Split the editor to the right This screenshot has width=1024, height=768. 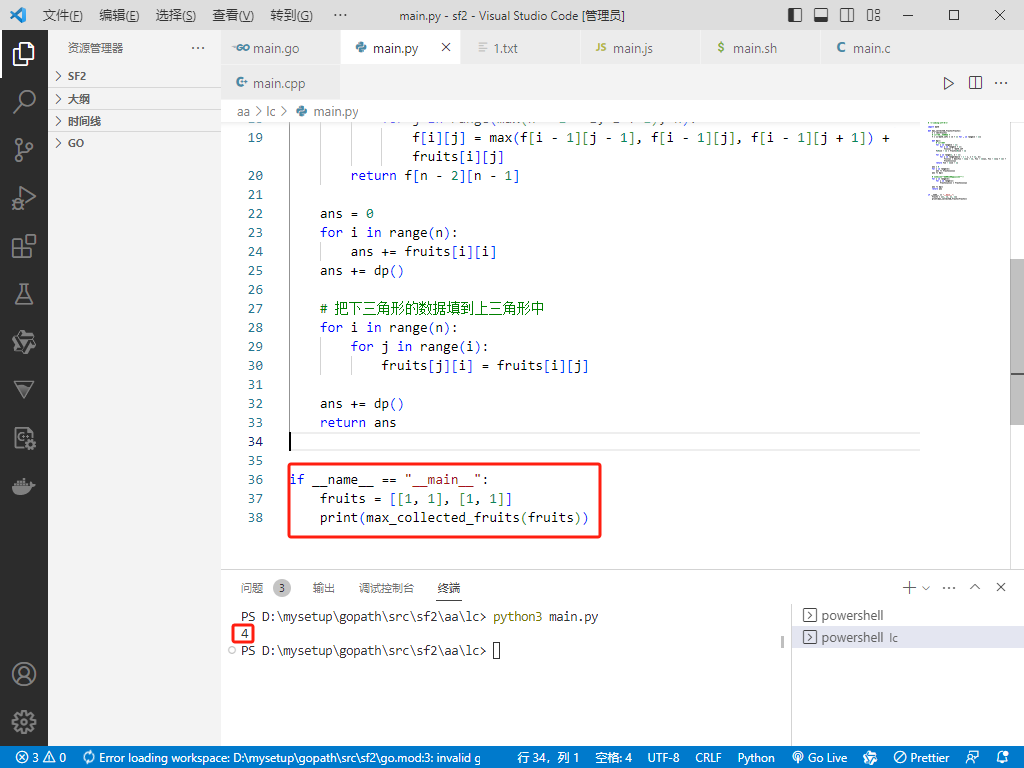[x=975, y=83]
